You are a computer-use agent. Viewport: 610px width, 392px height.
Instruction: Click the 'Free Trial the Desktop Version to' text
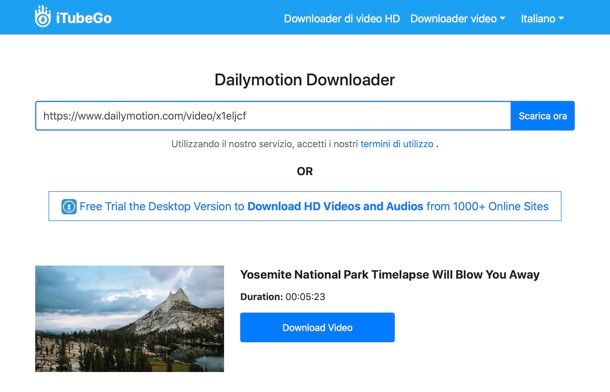tap(162, 206)
